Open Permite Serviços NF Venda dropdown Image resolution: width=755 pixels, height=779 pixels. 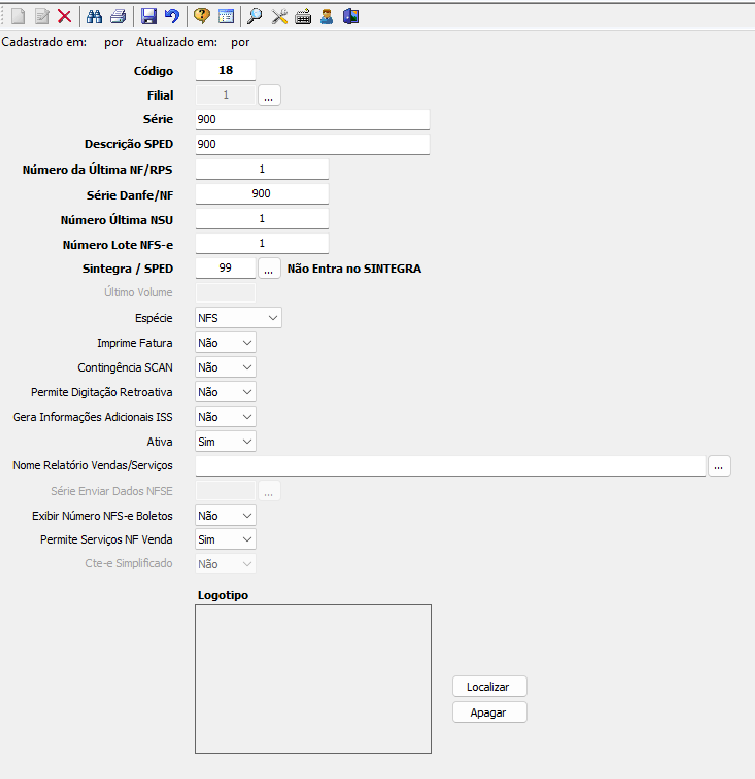pos(226,540)
